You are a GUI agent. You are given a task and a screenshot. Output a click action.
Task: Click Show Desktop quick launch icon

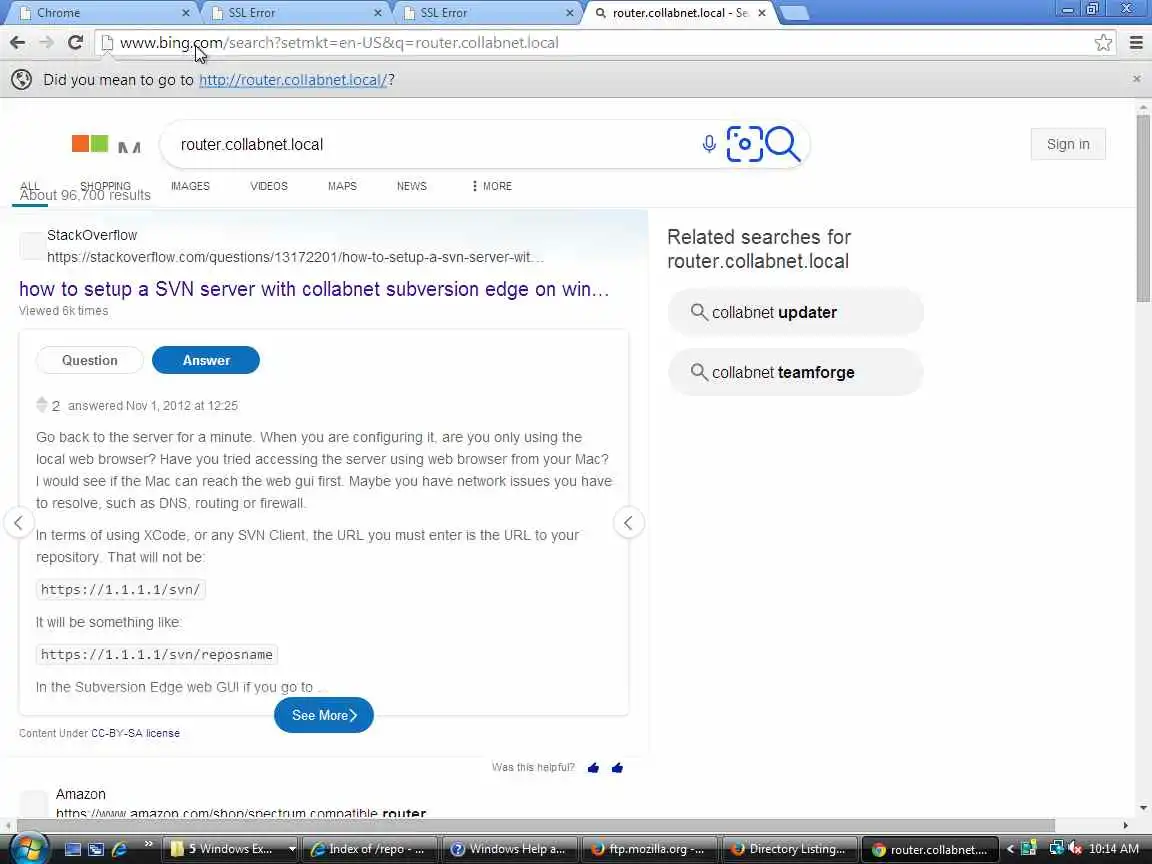73,849
